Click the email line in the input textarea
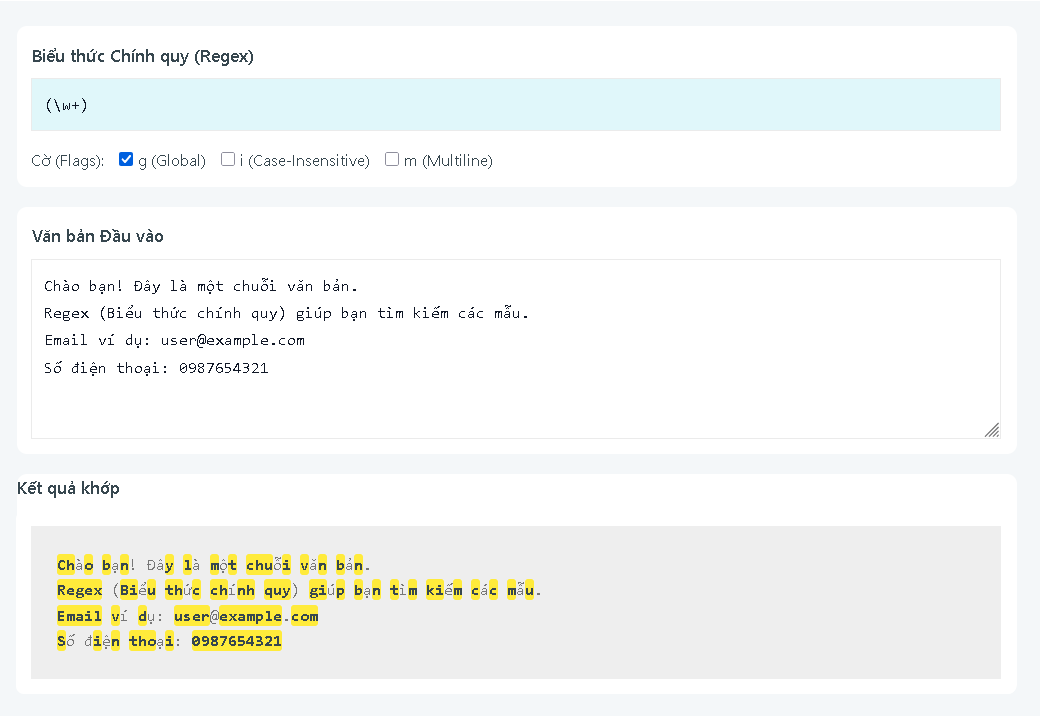Image resolution: width=1040 pixels, height=716 pixels. coord(174,340)
